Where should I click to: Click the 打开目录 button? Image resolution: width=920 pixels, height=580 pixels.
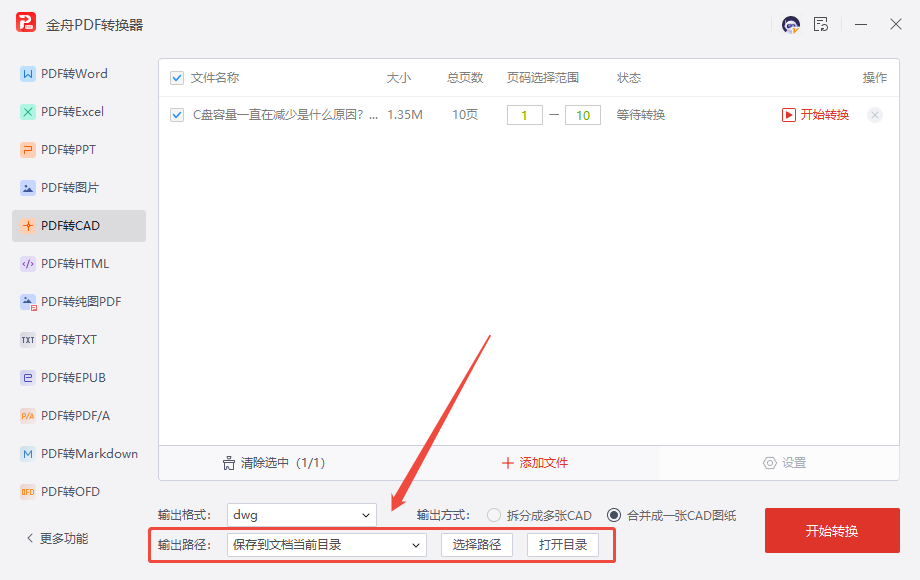tap(563, 545)
